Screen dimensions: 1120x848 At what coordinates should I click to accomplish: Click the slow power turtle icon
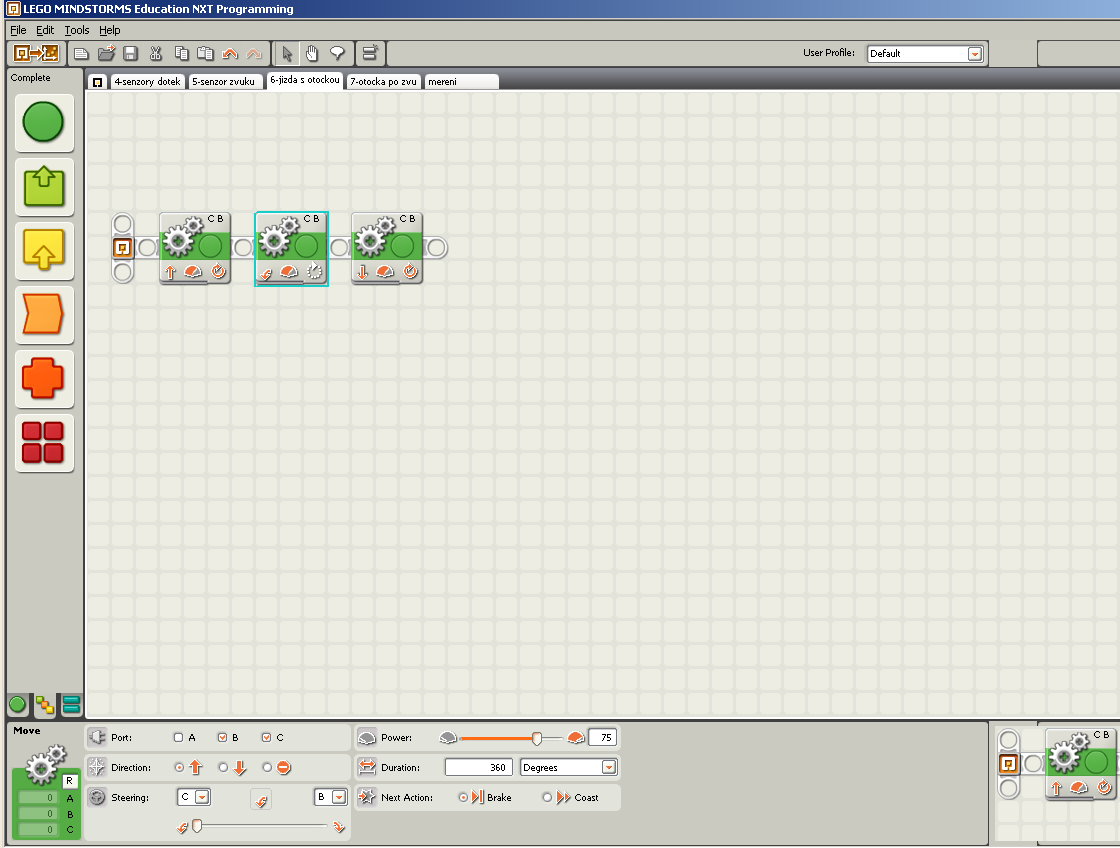coord(448,737)
